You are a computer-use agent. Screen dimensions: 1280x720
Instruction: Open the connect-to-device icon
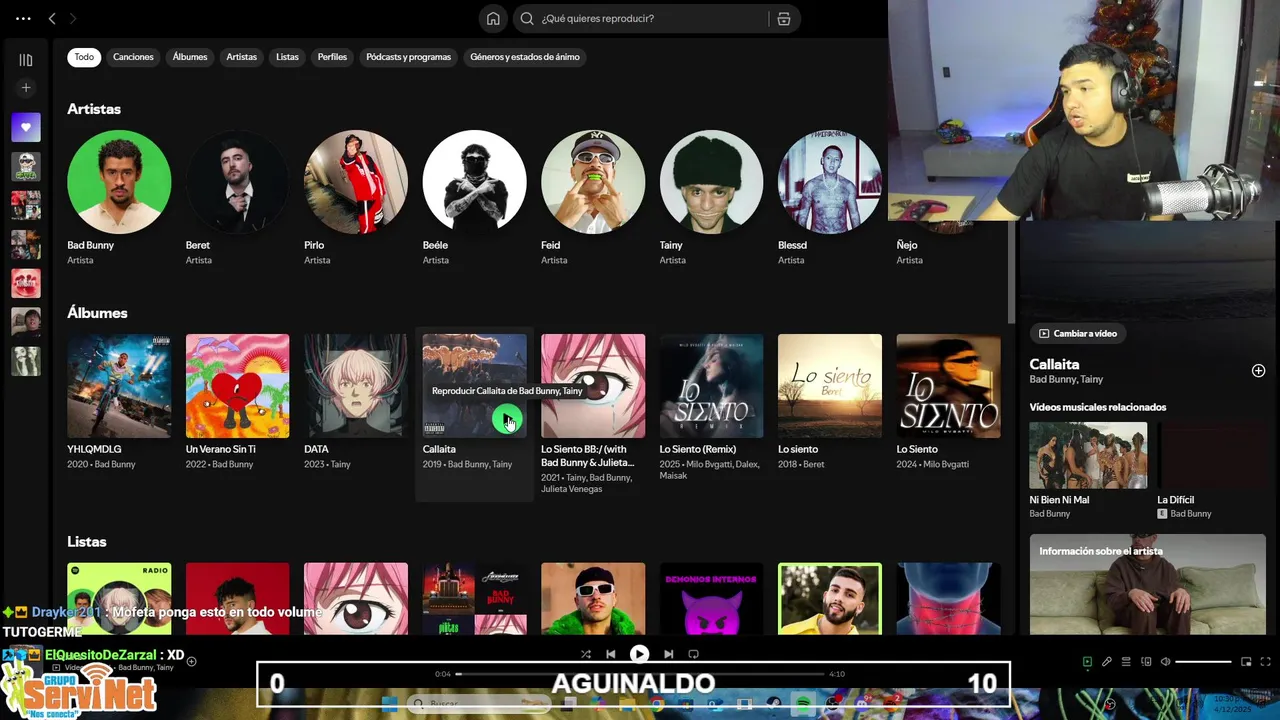[1146, 662]
